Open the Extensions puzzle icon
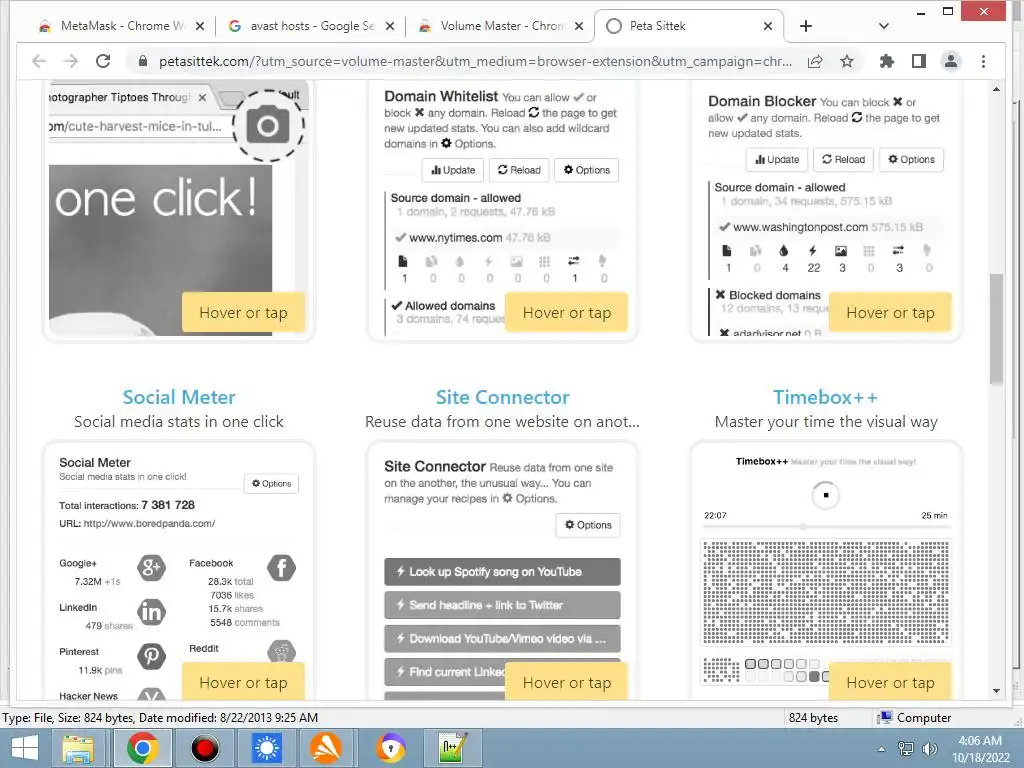Image resolution: width=1024 pixels, height=768 pixels. pos(886,61)
